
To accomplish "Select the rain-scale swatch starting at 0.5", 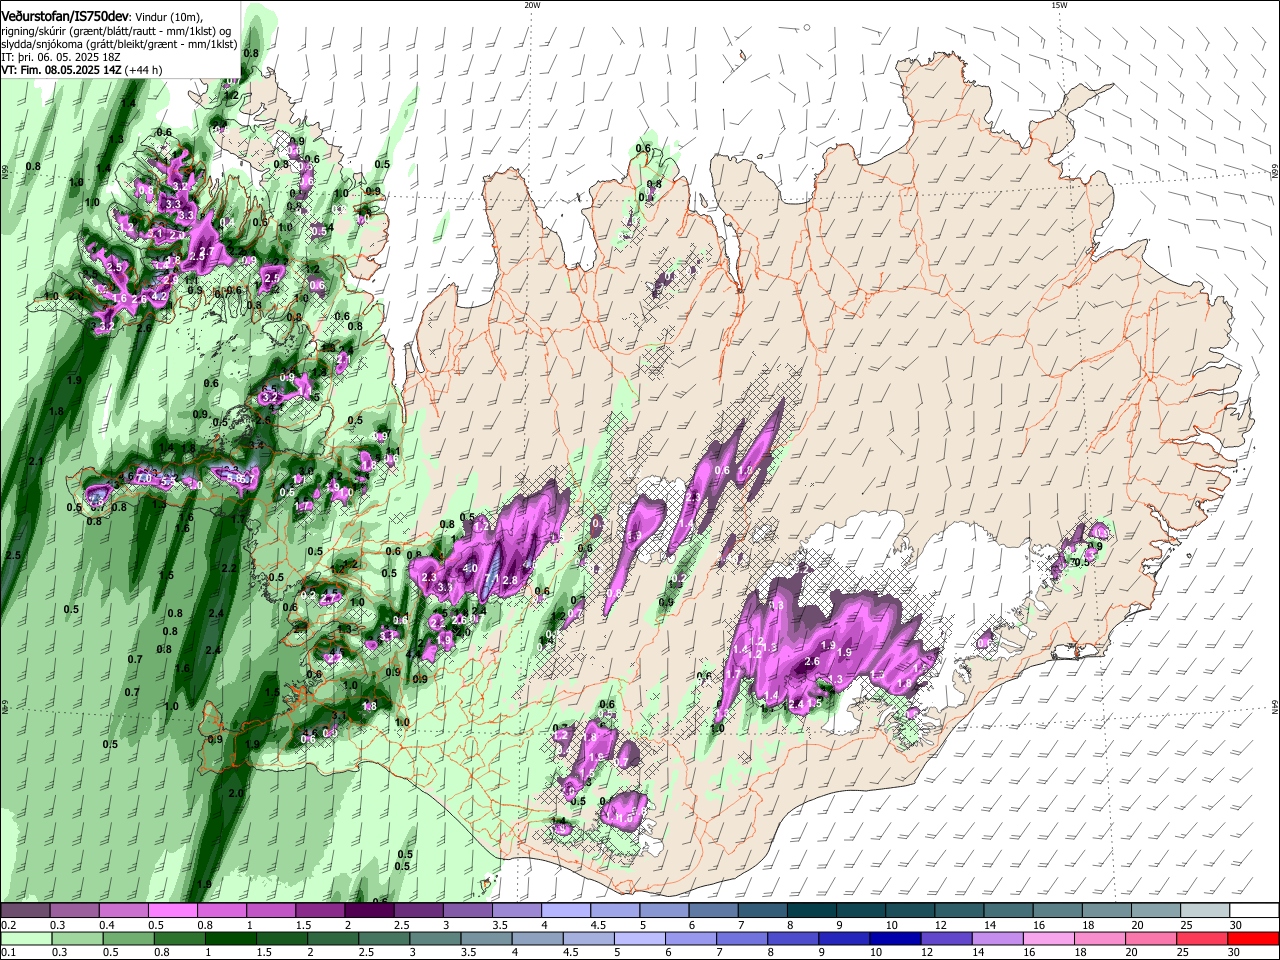I will click(129, 938).
